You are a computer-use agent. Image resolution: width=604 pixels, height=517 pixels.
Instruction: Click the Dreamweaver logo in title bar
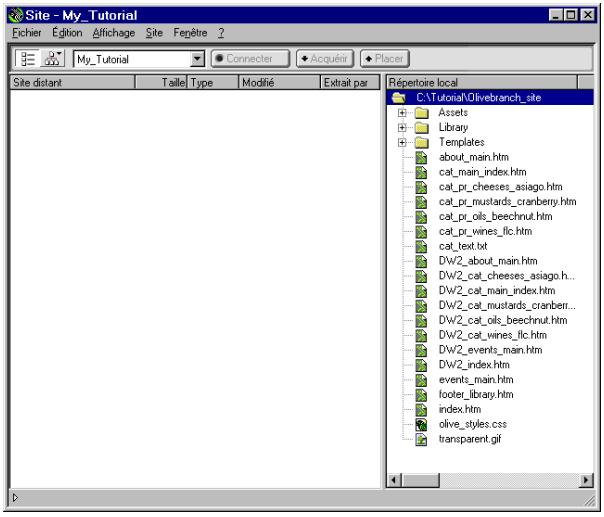point(16,15)
